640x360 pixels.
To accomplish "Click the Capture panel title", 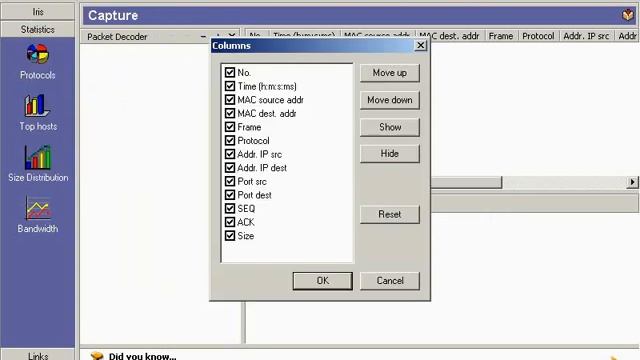I will pos(113,16).
